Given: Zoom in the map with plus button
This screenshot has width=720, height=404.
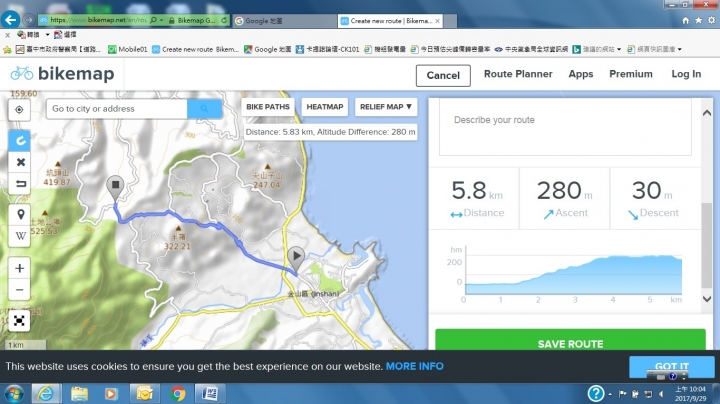Looking at the screenshot, I should [19, 268].
